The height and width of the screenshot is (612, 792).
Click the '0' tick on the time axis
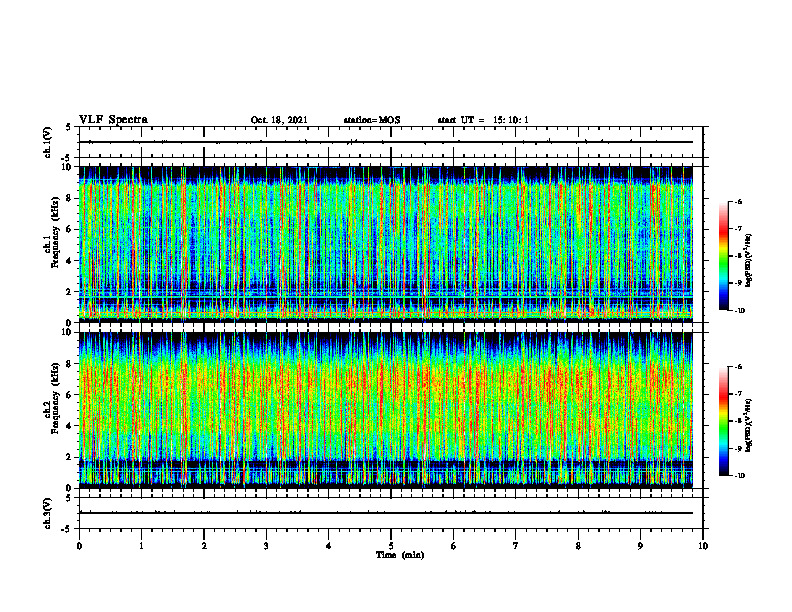pos(79,546)
